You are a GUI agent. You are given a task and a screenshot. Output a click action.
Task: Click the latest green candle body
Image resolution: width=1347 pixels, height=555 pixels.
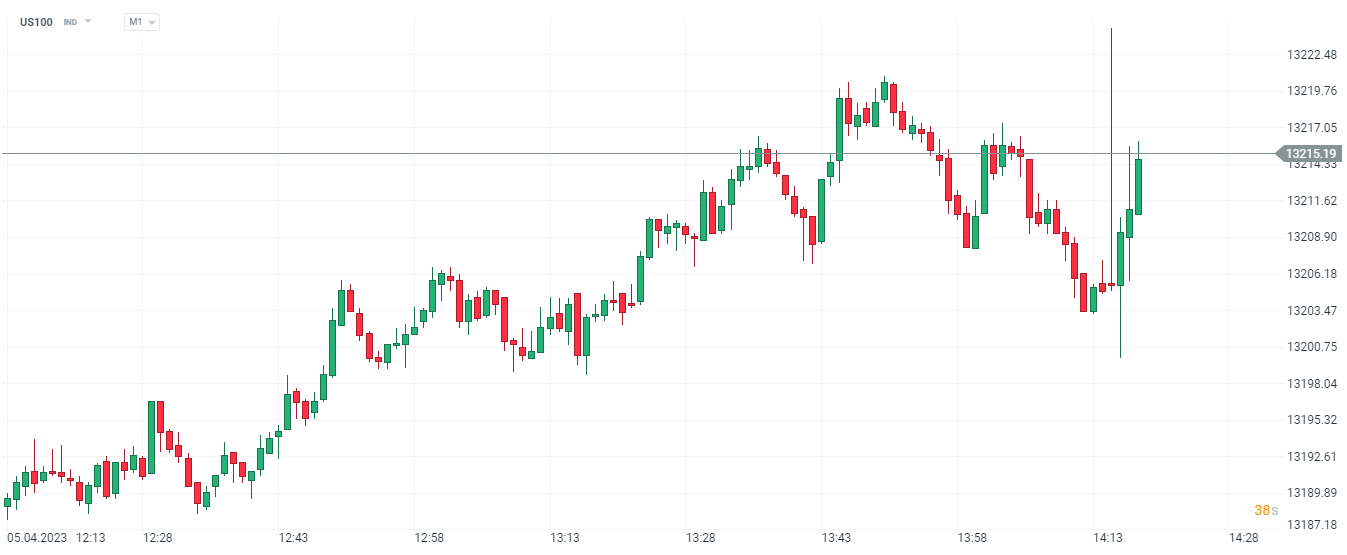(1138, 186)
